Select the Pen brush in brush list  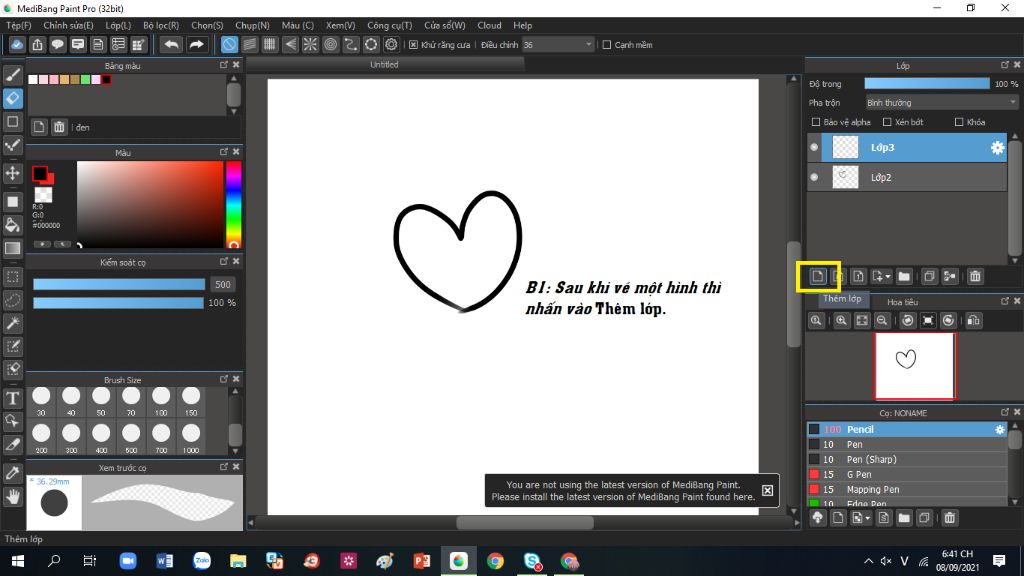coord(855,444)
